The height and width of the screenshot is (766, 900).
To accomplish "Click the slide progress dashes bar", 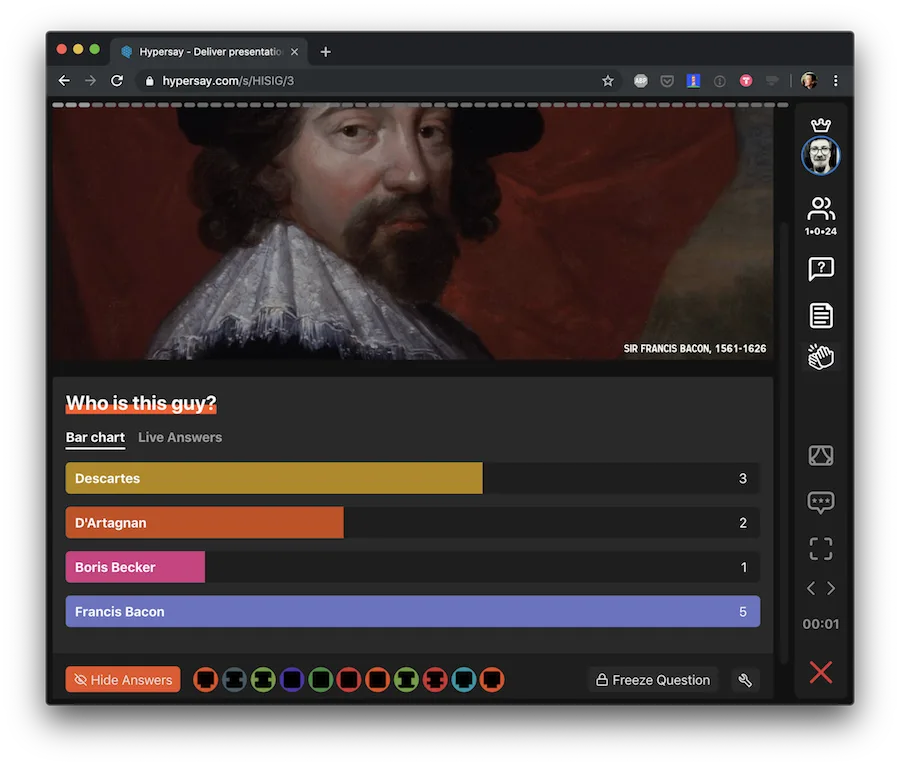I will pos(420,105).
